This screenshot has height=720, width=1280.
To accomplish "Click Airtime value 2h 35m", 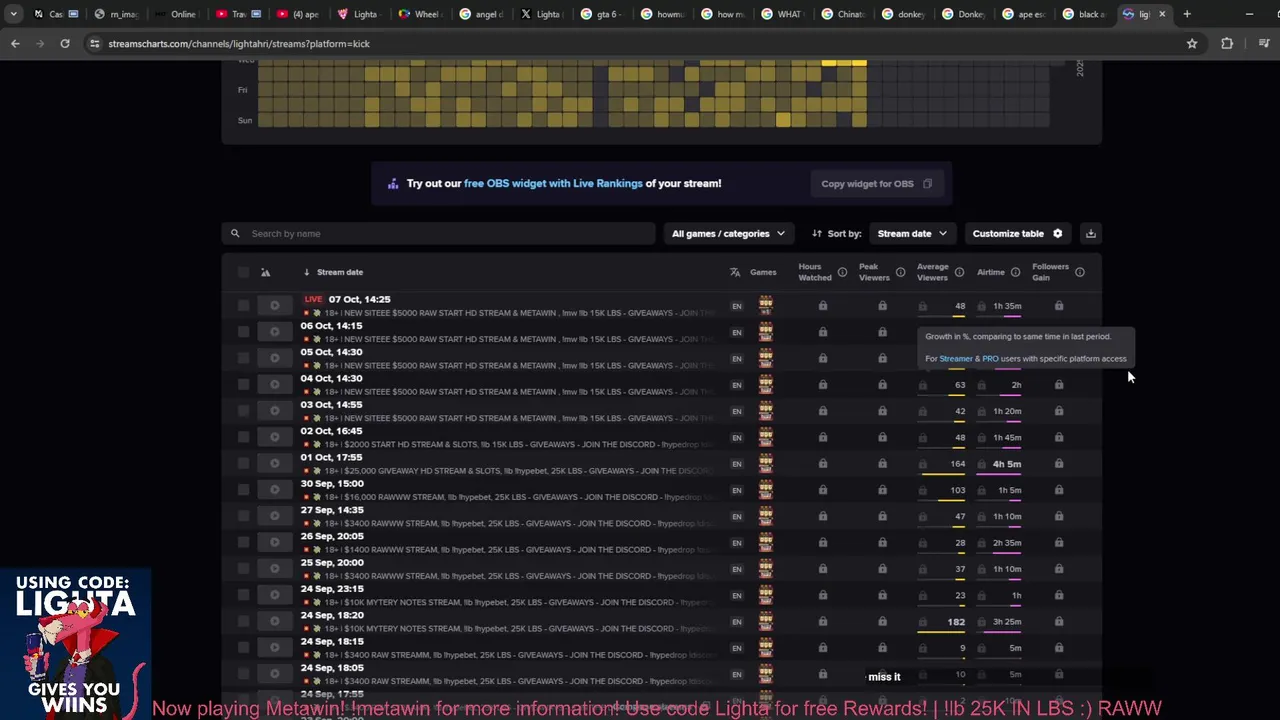I will 1007,543.
